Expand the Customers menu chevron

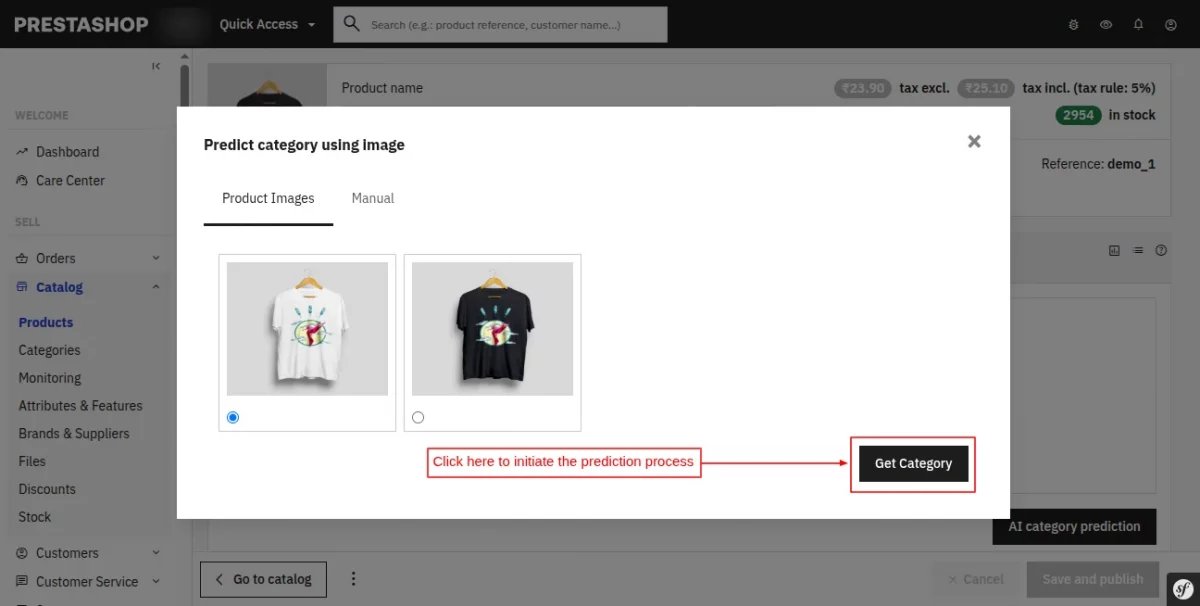point(156,553)
